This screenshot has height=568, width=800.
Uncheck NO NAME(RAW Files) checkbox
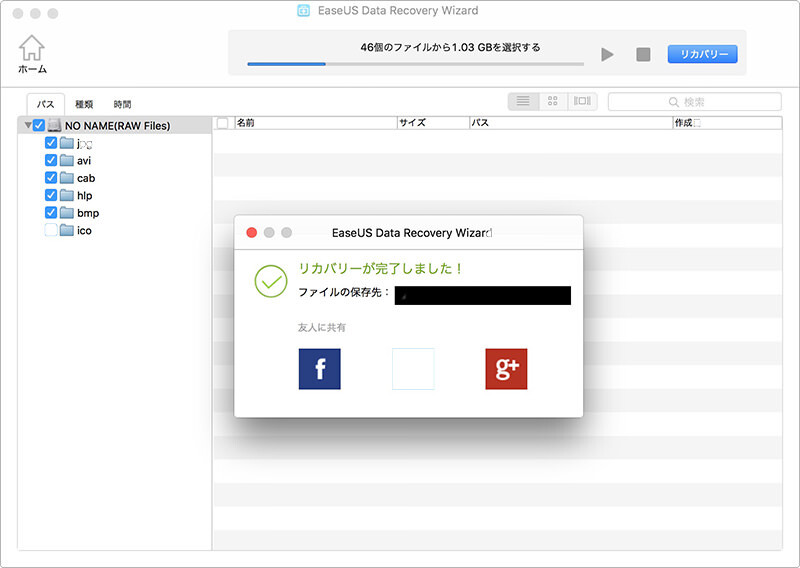pos(39,125)
